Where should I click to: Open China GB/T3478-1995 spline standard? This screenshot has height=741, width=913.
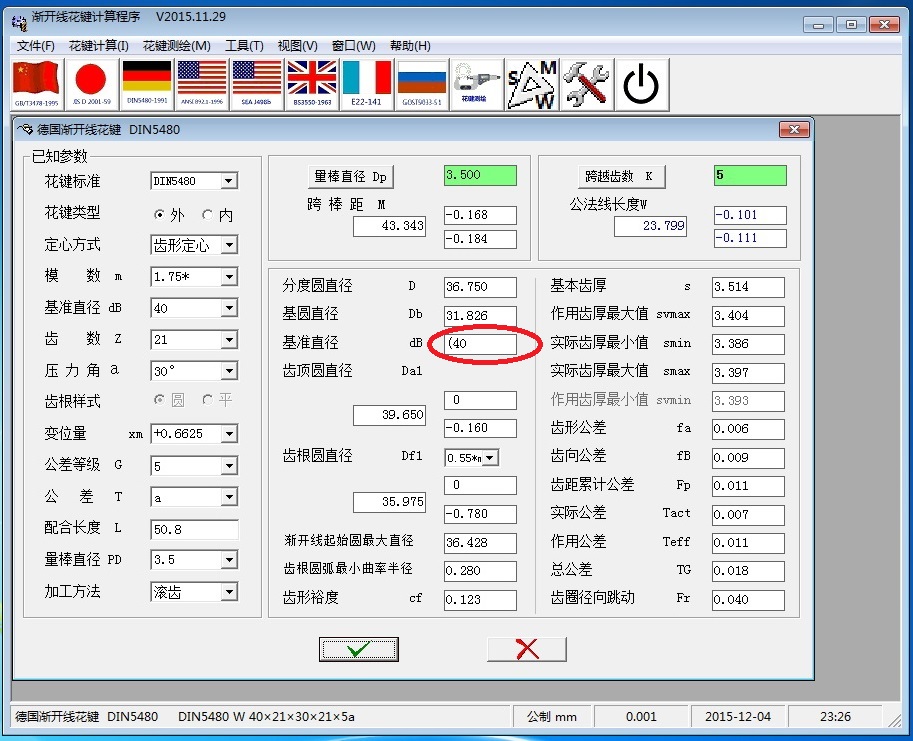[x=37, y=84]
